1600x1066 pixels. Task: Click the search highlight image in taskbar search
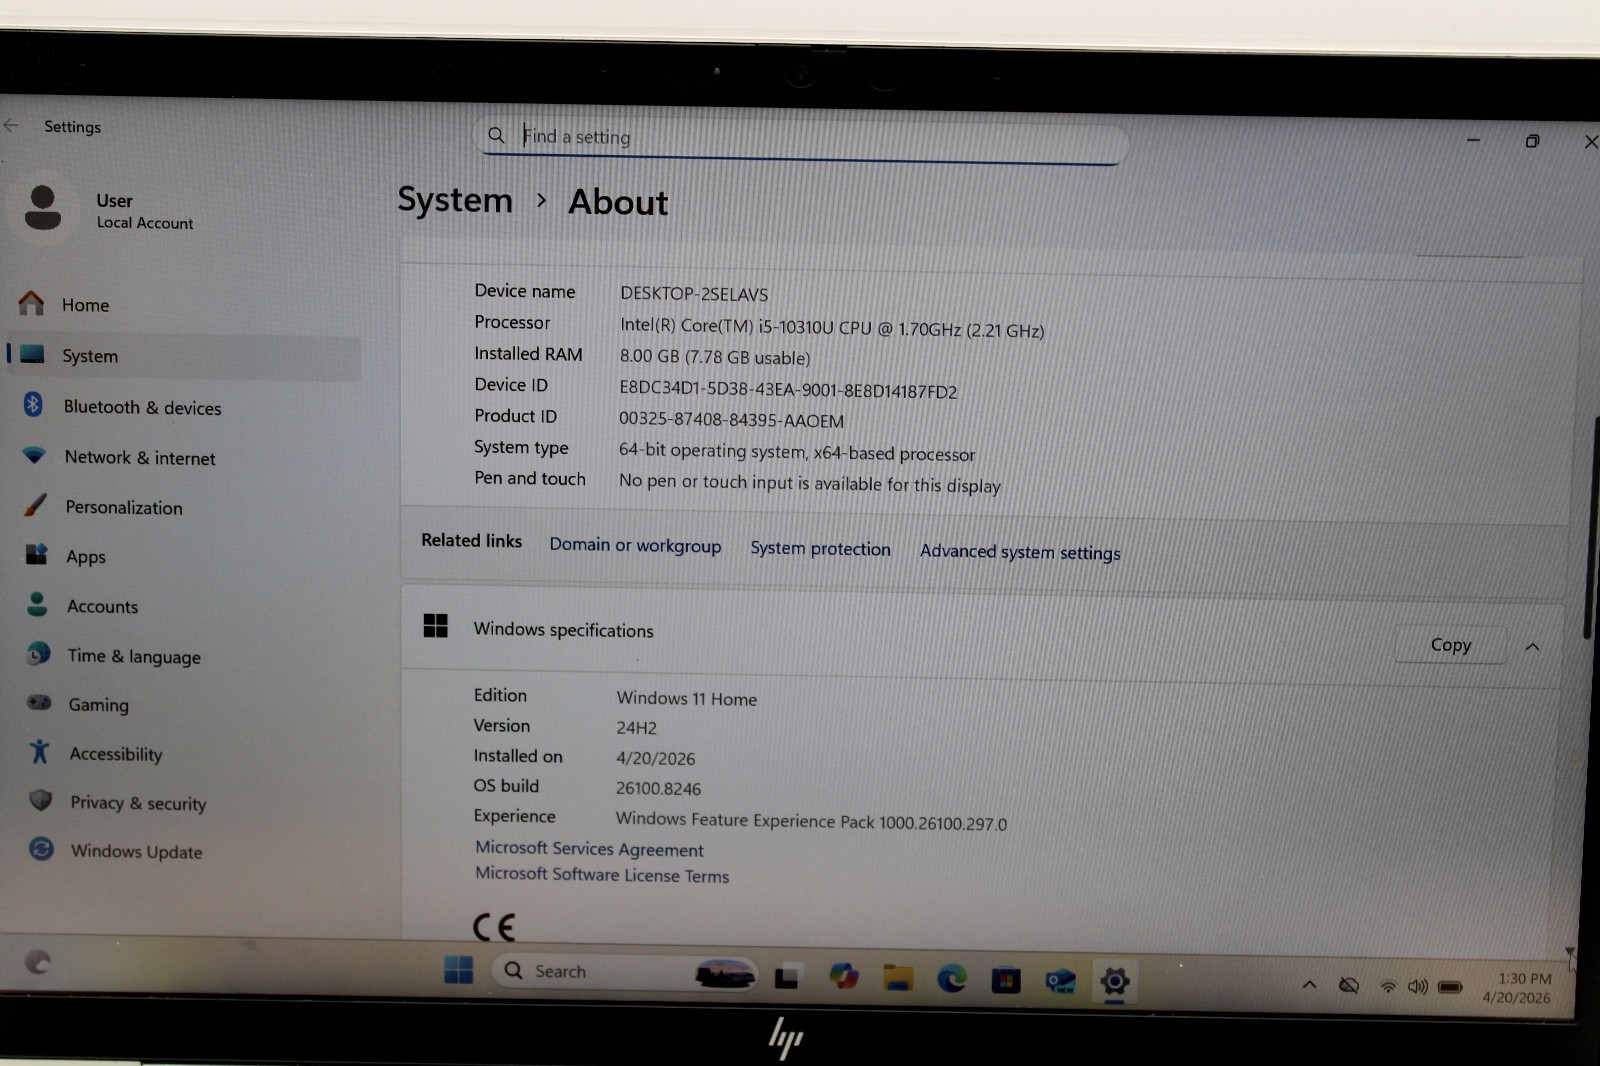click(x=725, y=973)
